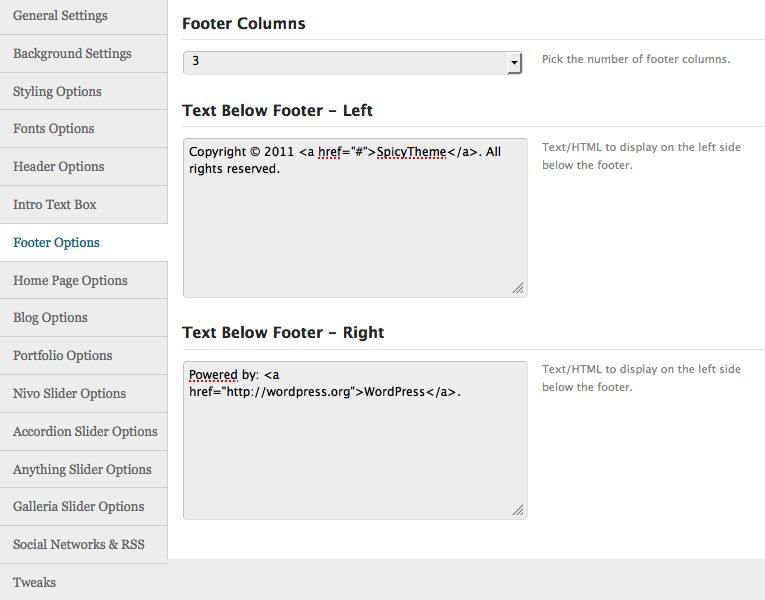Go to Header Options section
Screen dimensions: 765x600
(x=58, y=167)
